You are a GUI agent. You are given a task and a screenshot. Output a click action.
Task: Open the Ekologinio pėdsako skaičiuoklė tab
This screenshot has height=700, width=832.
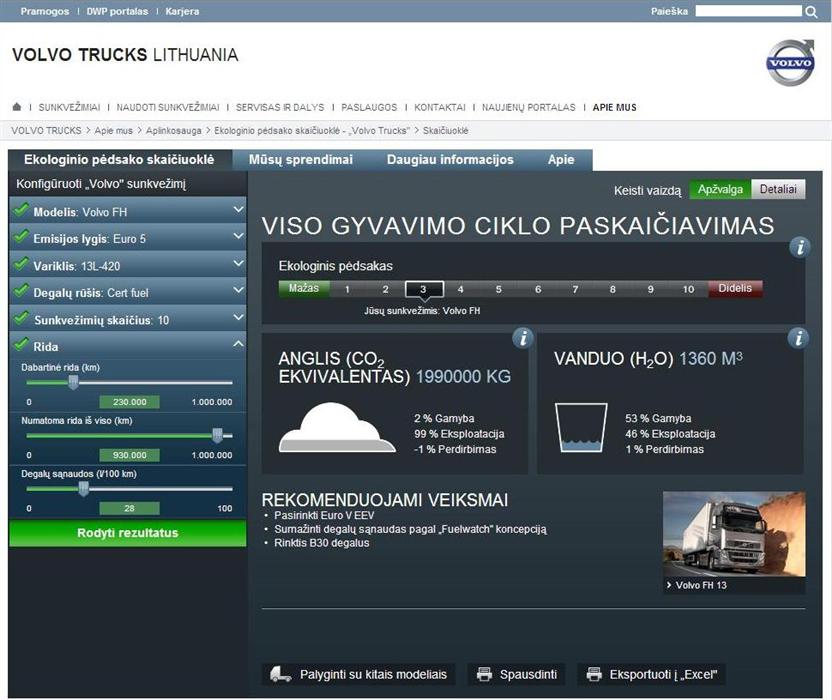[x=119, y=160]
